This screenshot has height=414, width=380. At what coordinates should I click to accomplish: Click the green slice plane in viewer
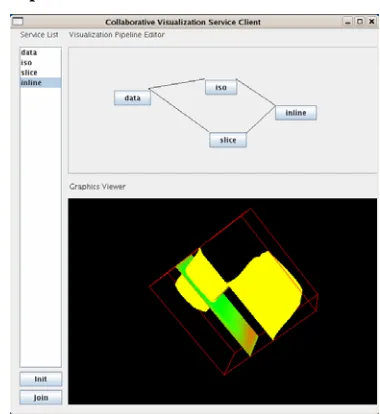pos(230,317)
